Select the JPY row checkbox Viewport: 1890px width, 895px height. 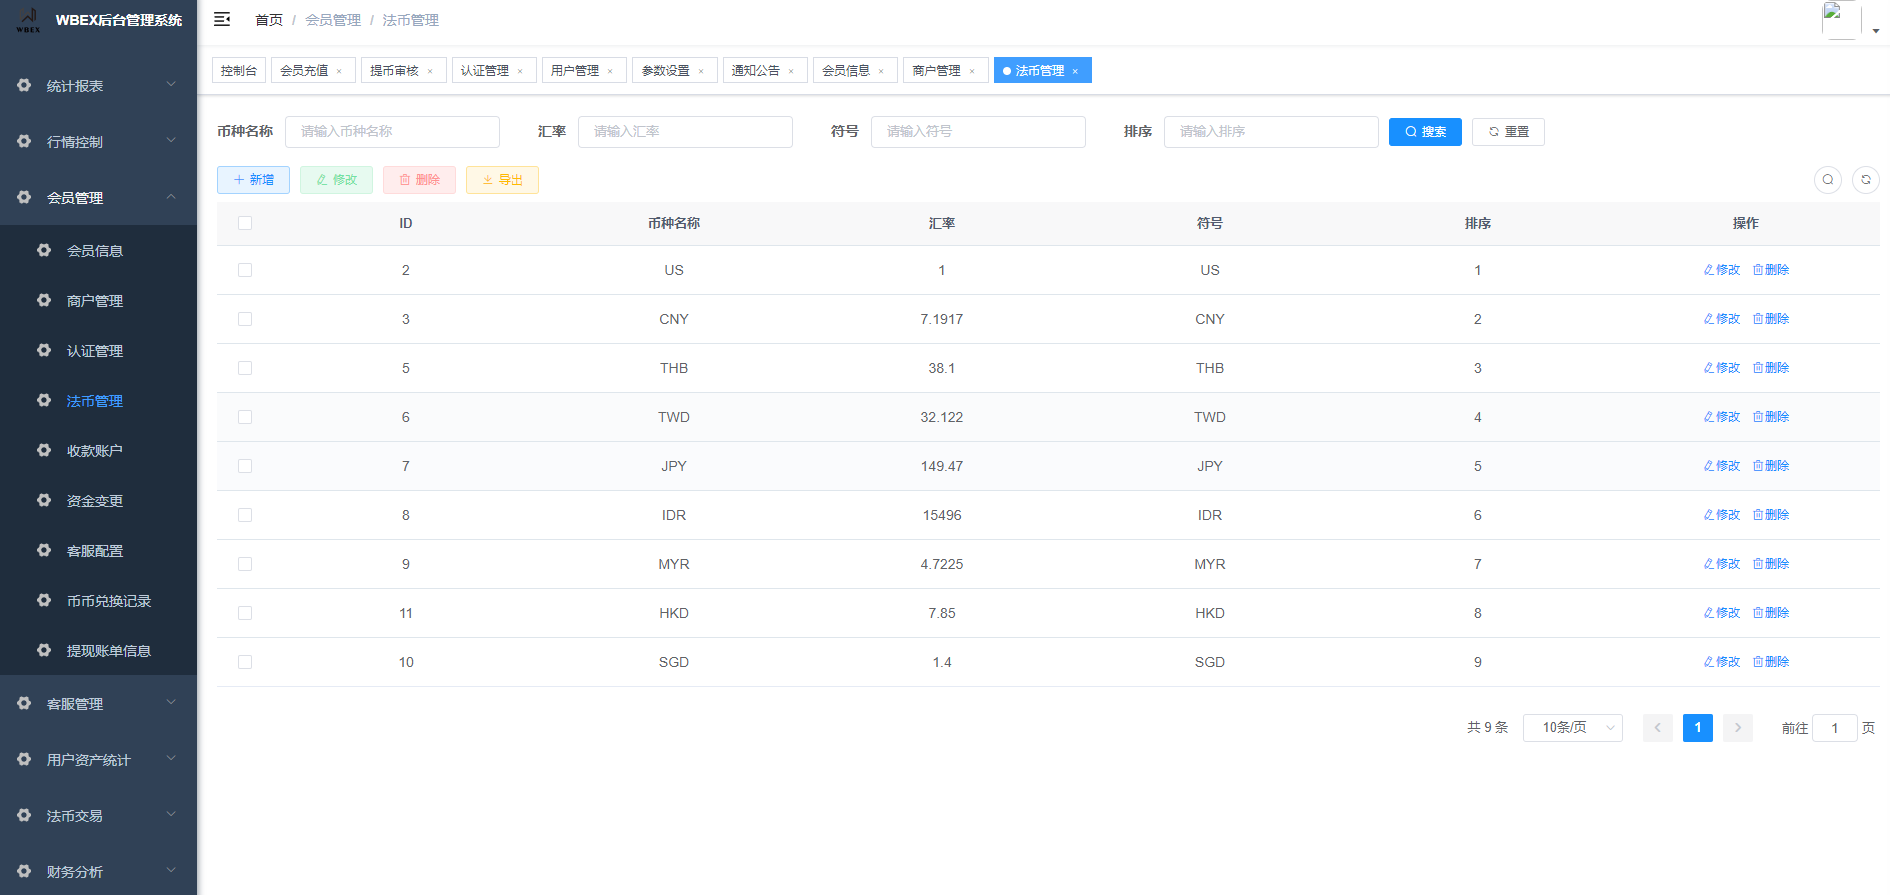pos(245,466)
